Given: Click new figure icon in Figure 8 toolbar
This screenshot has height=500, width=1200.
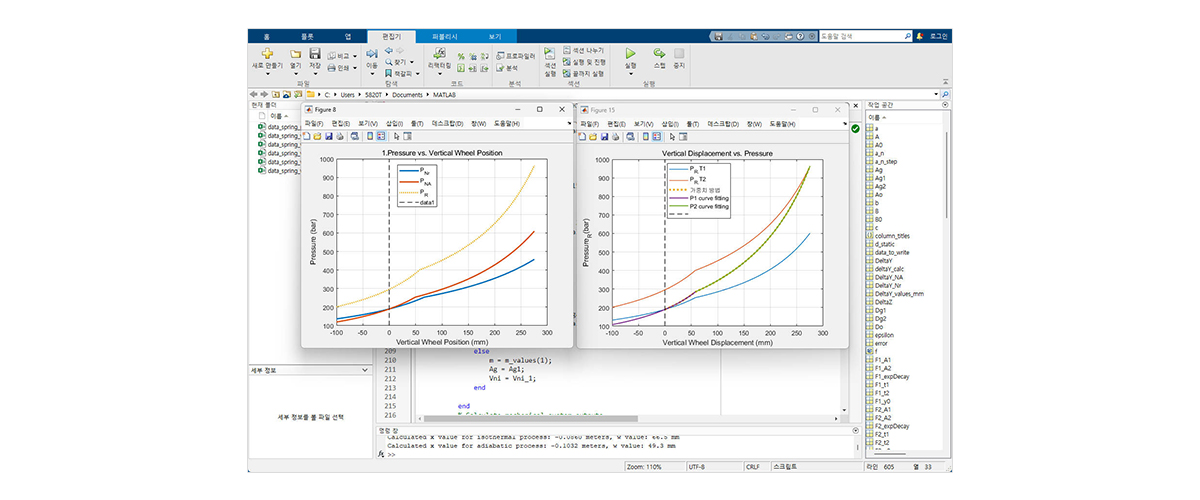Looking at the screenshot, I should pyautogui.click(x=307, y=135).
